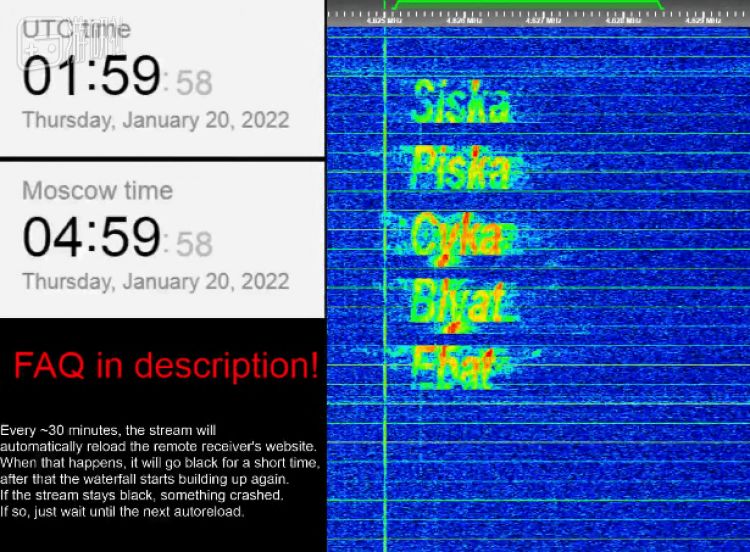Viewport: 750px width, 552px height.
Task: Click the date under Moscow time
Action: click(156, 281)
